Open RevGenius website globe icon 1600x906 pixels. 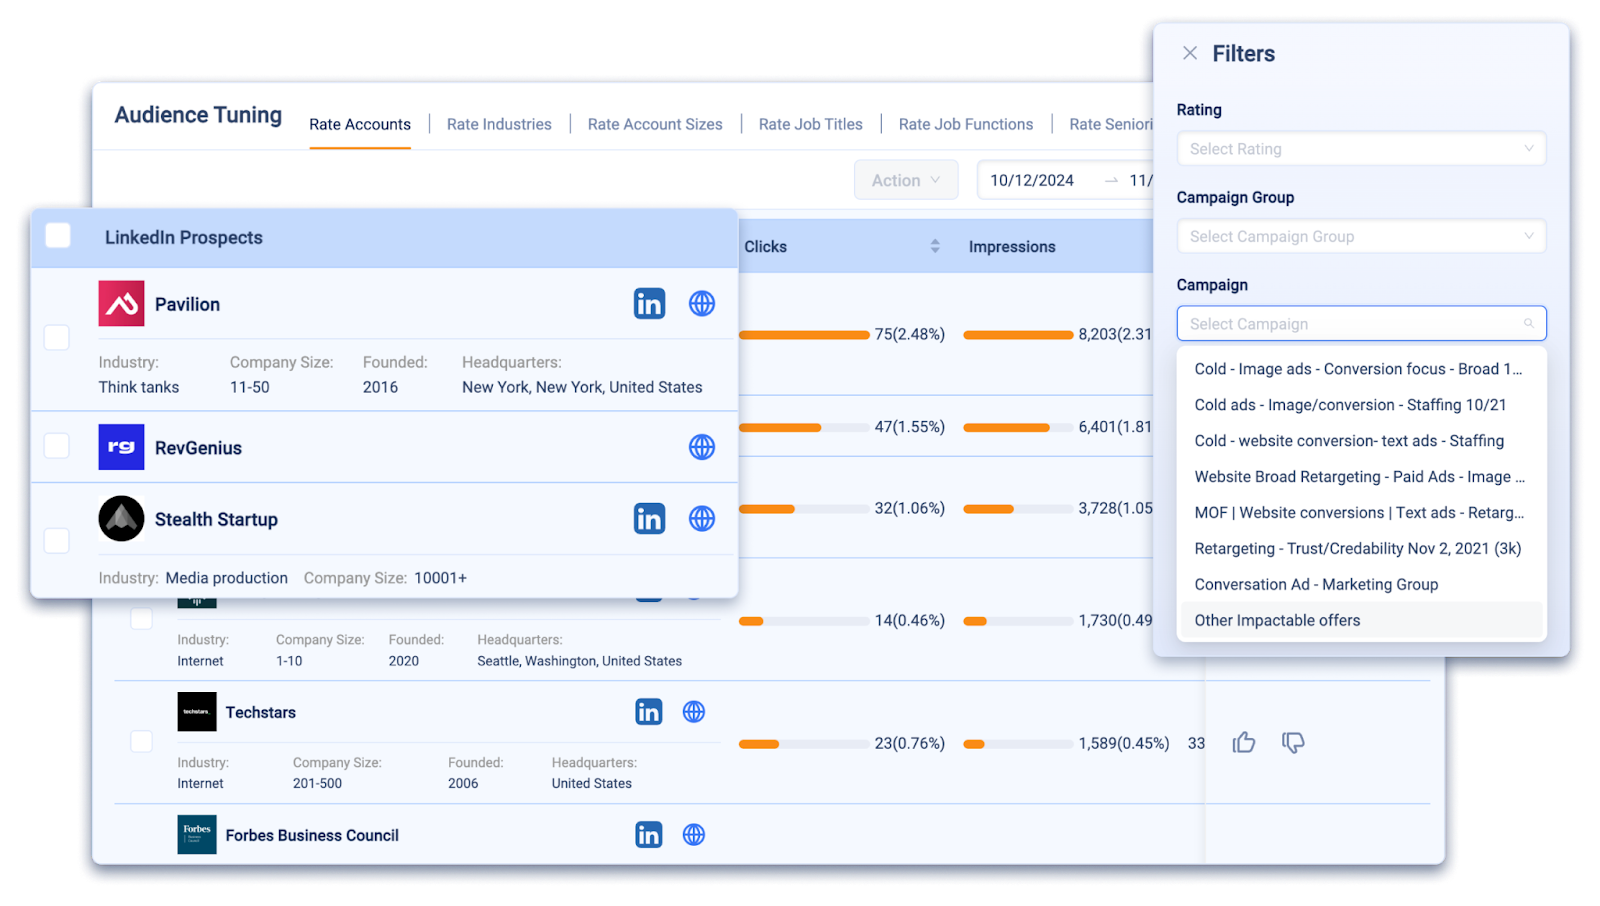tap(702, 447)
